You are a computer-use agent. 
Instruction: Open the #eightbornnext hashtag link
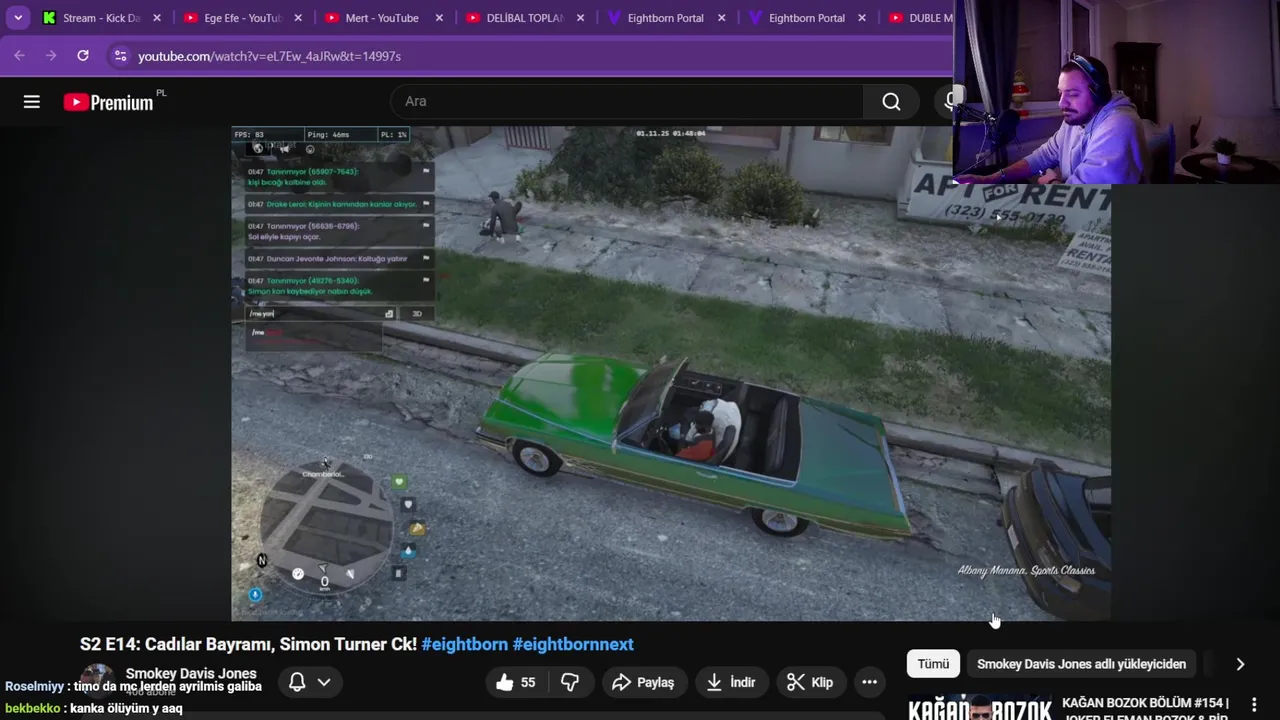[x=573, y=644]
